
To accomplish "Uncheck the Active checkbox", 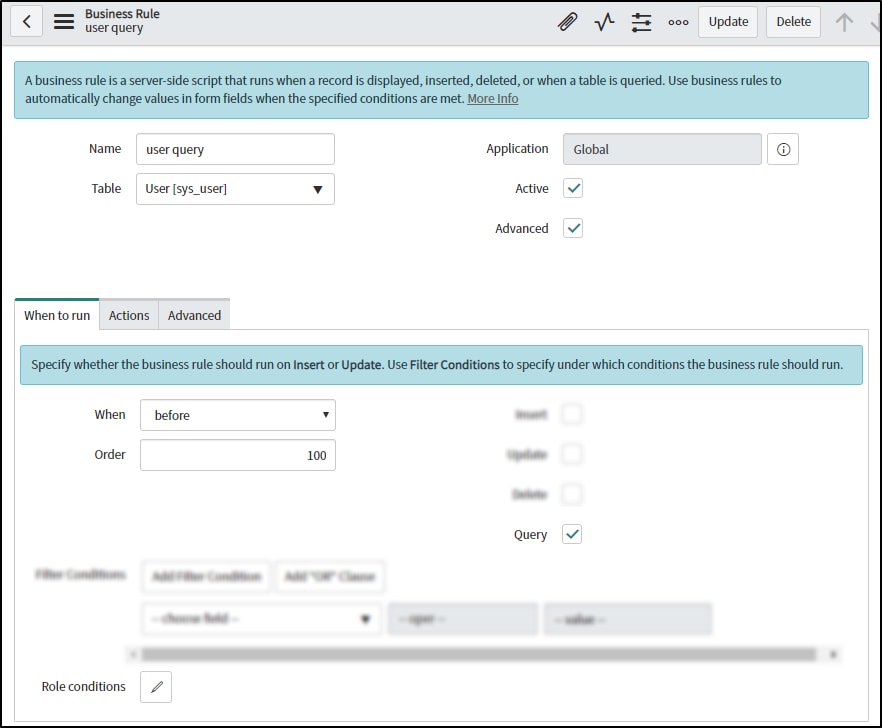I will (x=572, y=188).
